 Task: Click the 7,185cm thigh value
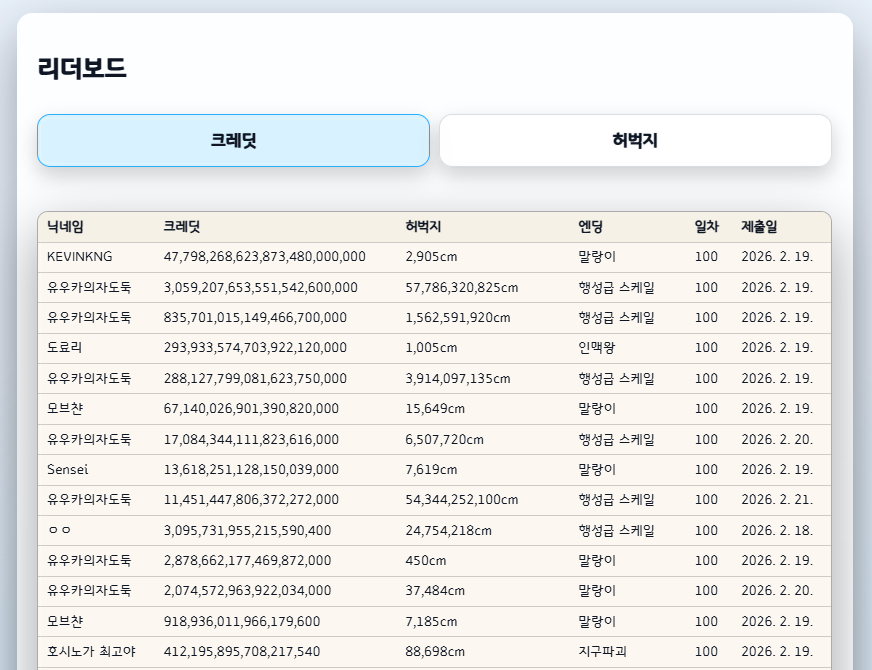432,622
